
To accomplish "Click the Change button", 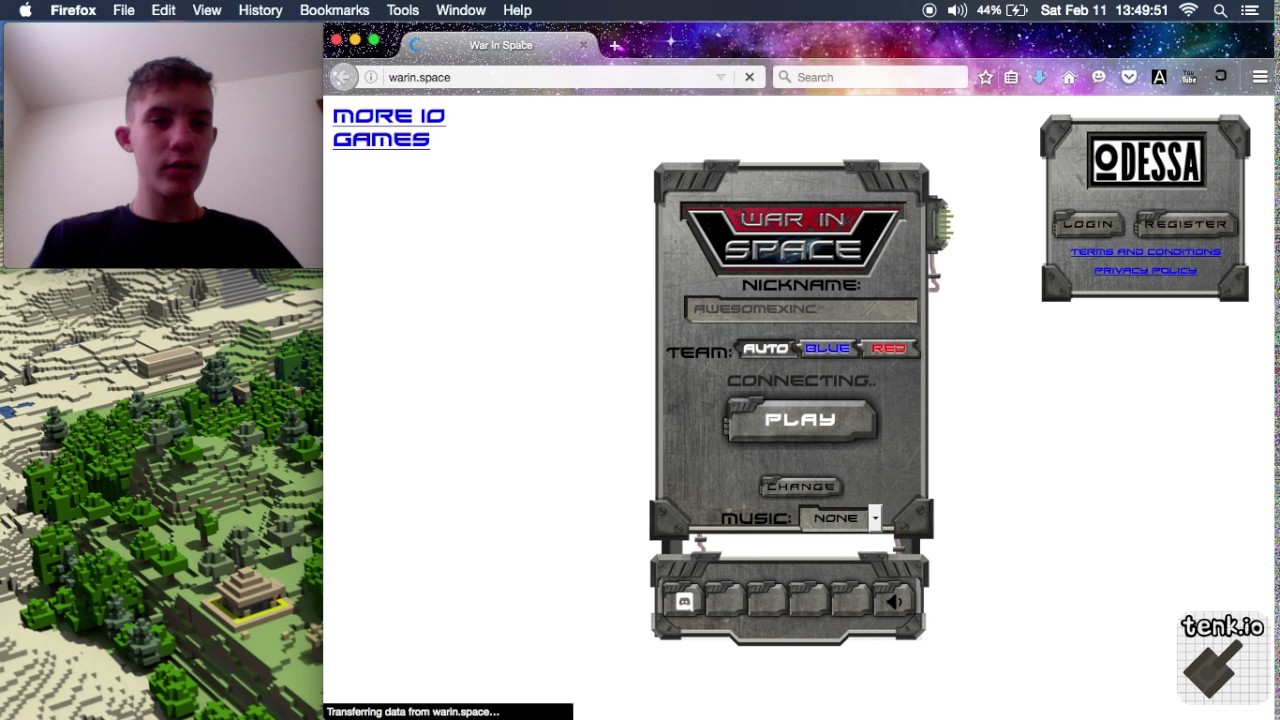I will pyautogui.click(x=800, y=486).
